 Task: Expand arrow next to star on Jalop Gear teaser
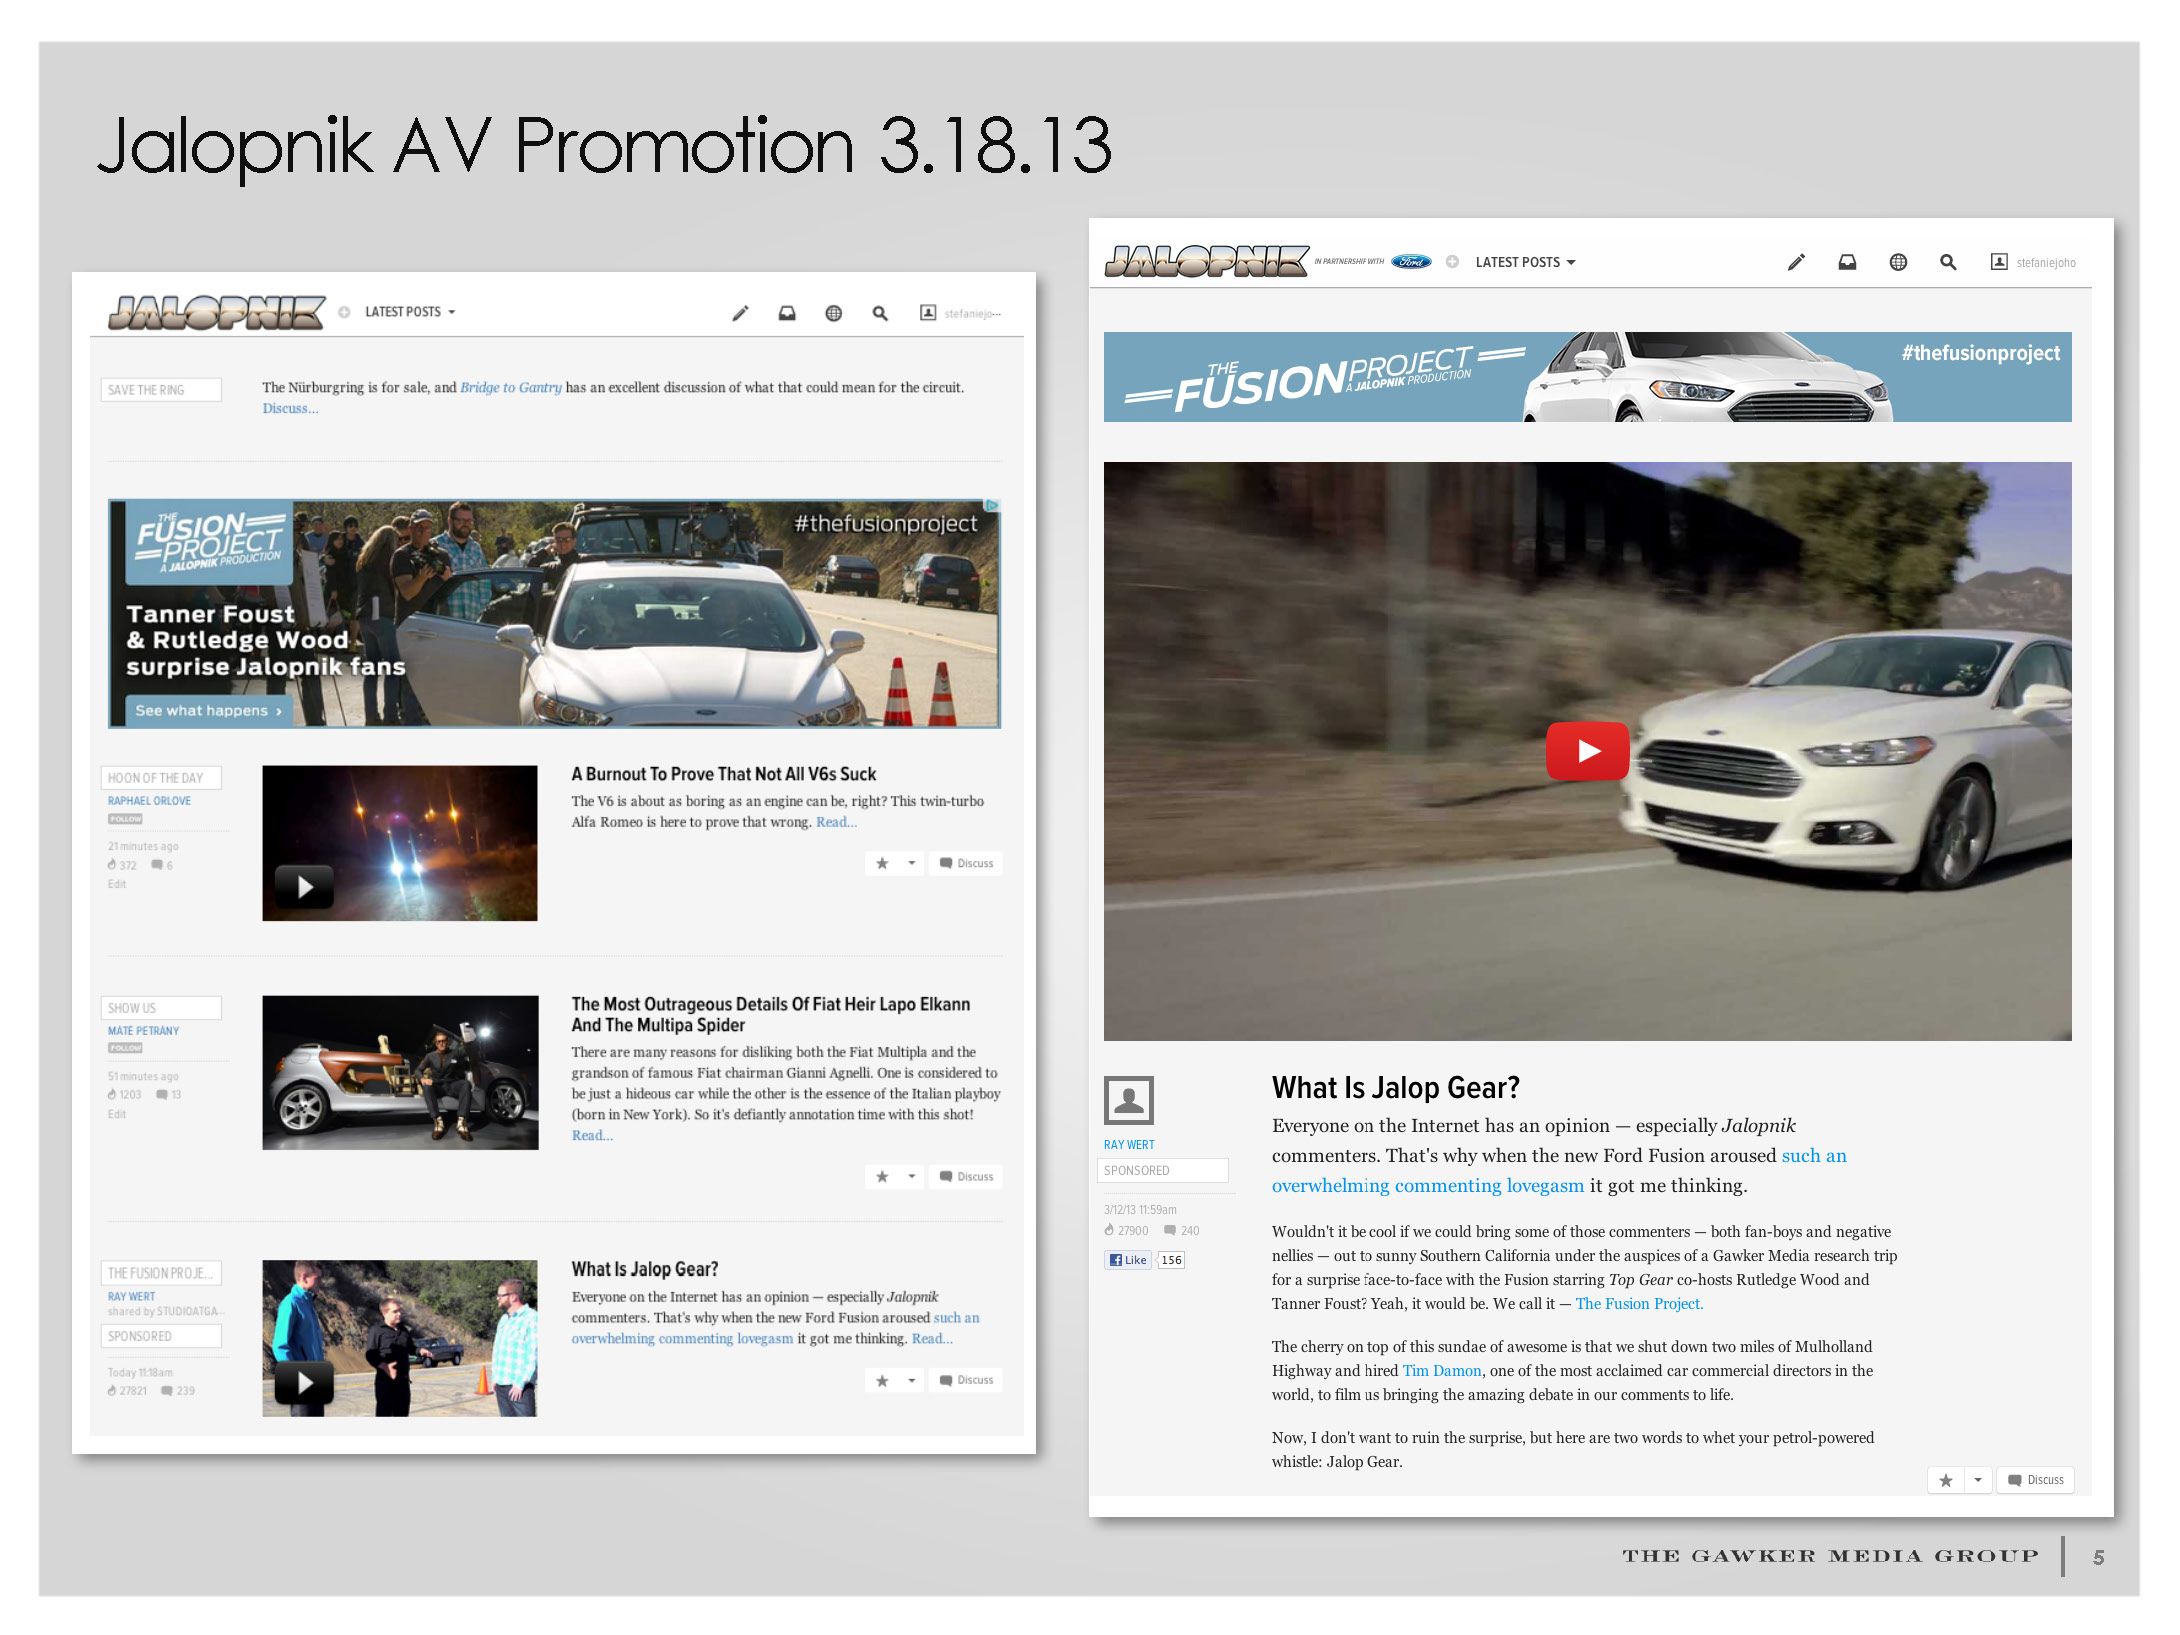(911, 1380)
